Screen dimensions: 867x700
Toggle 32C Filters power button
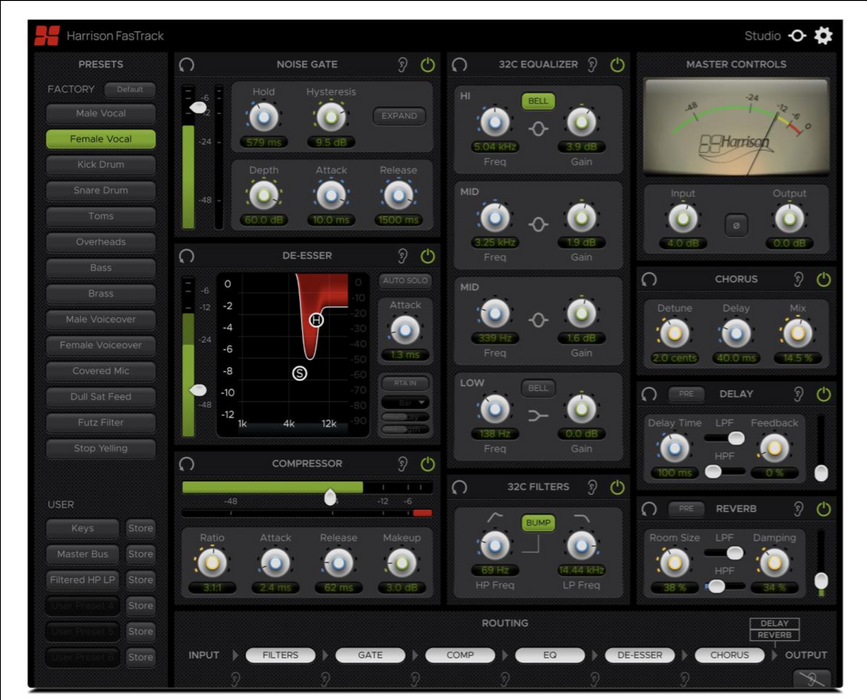(617, 487)
